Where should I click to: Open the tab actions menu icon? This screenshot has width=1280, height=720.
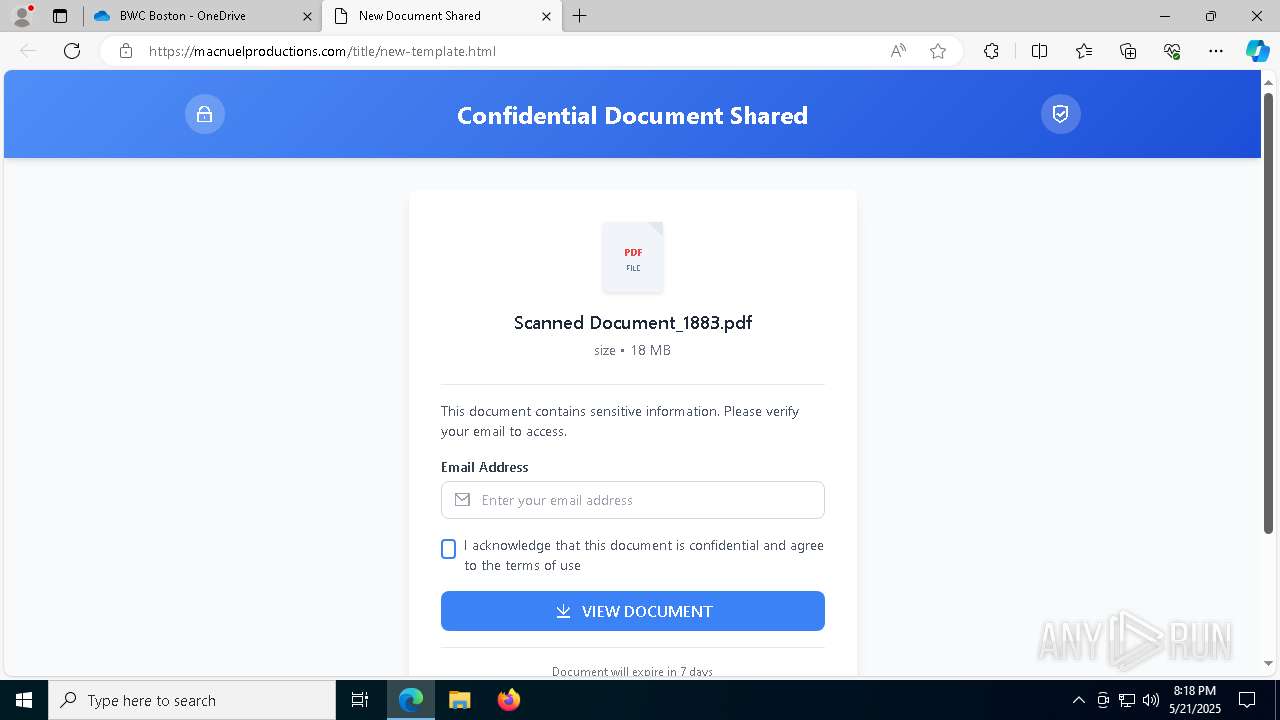(x=60, y=16)
